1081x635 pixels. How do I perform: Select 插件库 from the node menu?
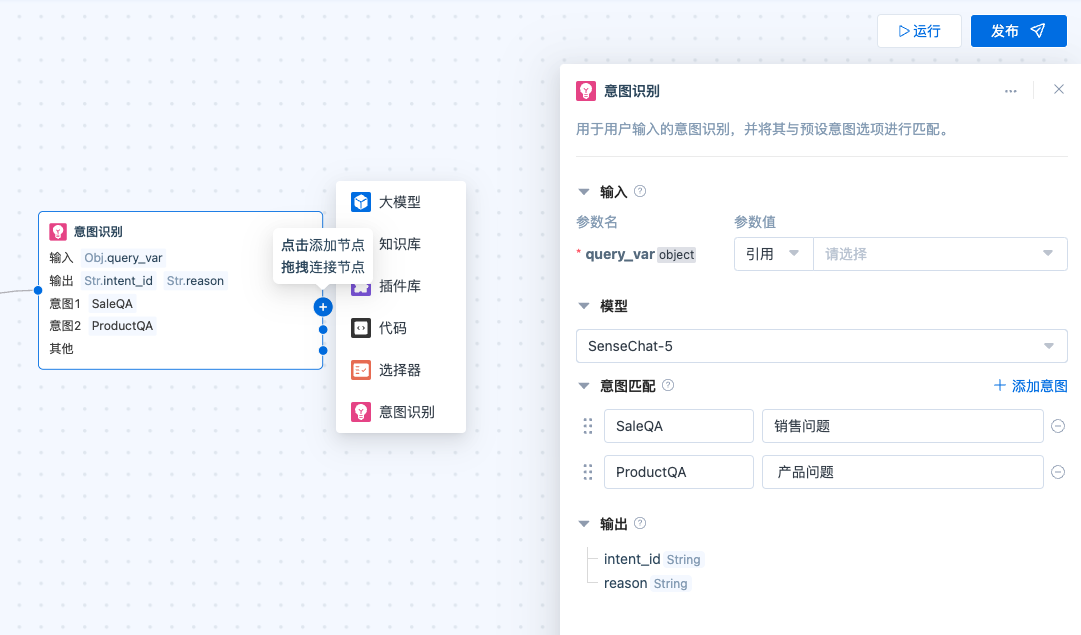401,286
